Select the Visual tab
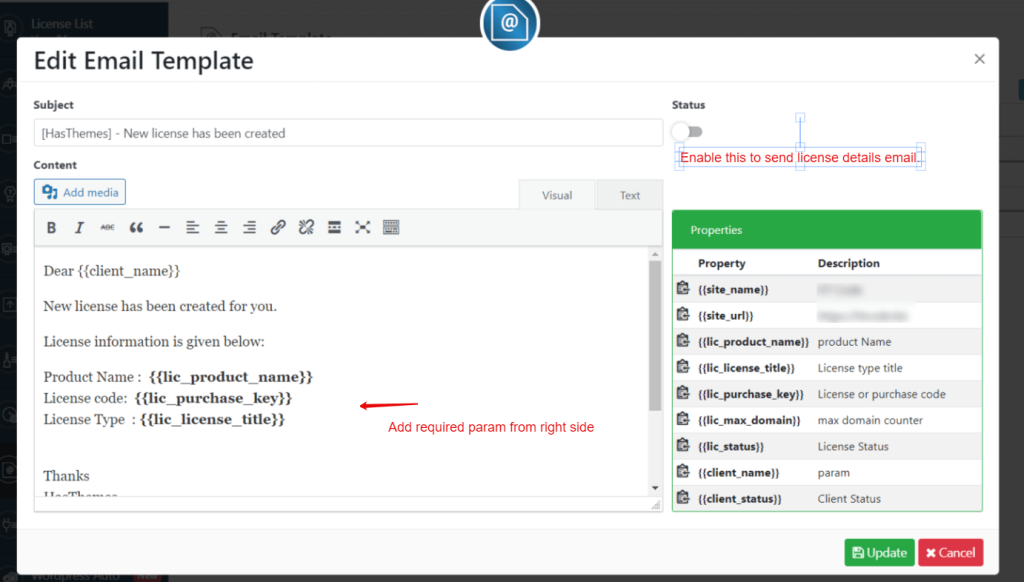Image resolution: width=1024 pixels, height=582 pixels. click(x=556, y=194)
